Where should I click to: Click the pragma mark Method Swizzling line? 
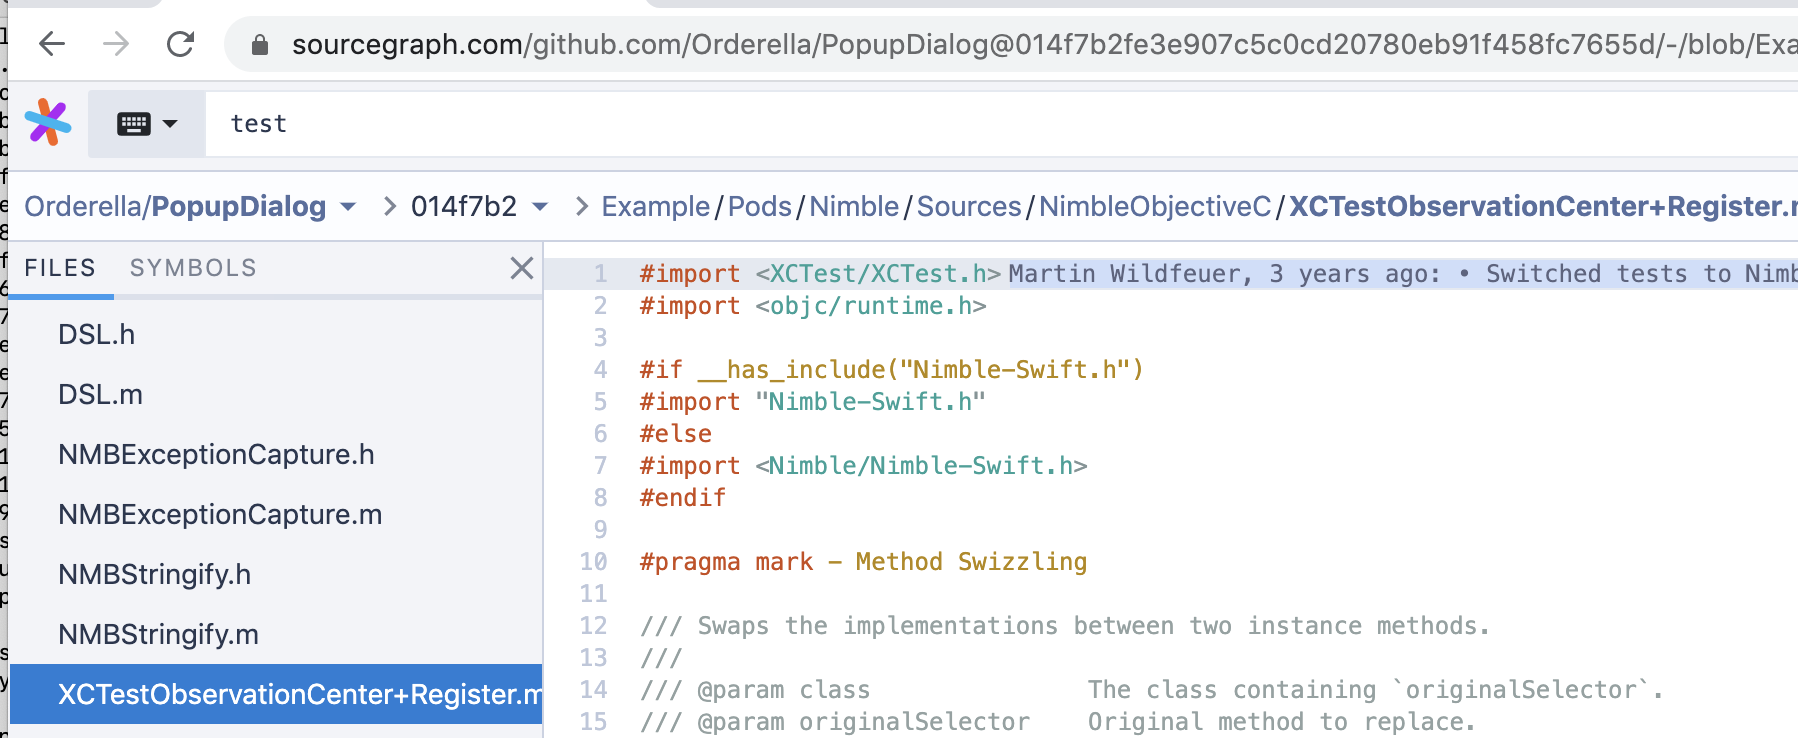[863, 561]
